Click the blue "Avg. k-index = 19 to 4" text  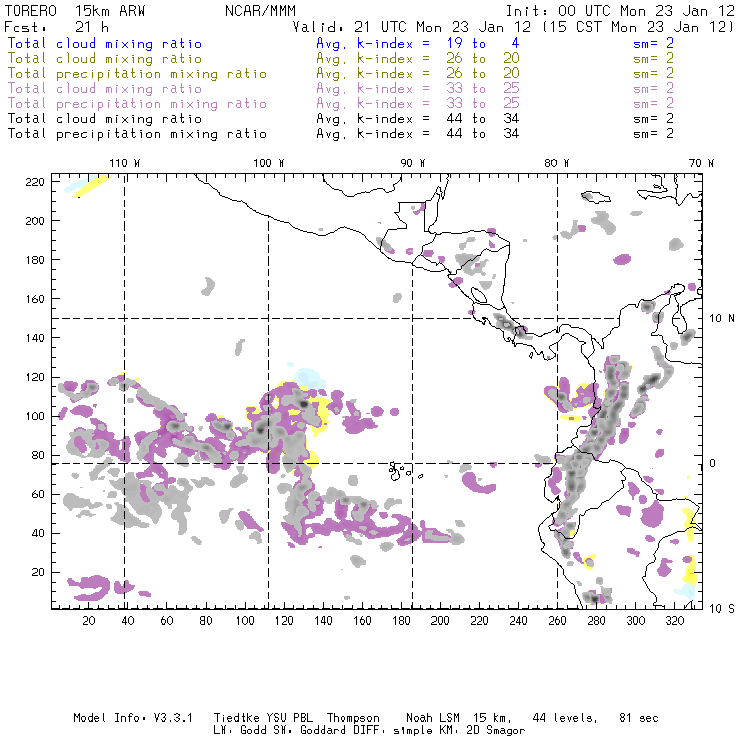pyautogui.click(x=418, y=44)
